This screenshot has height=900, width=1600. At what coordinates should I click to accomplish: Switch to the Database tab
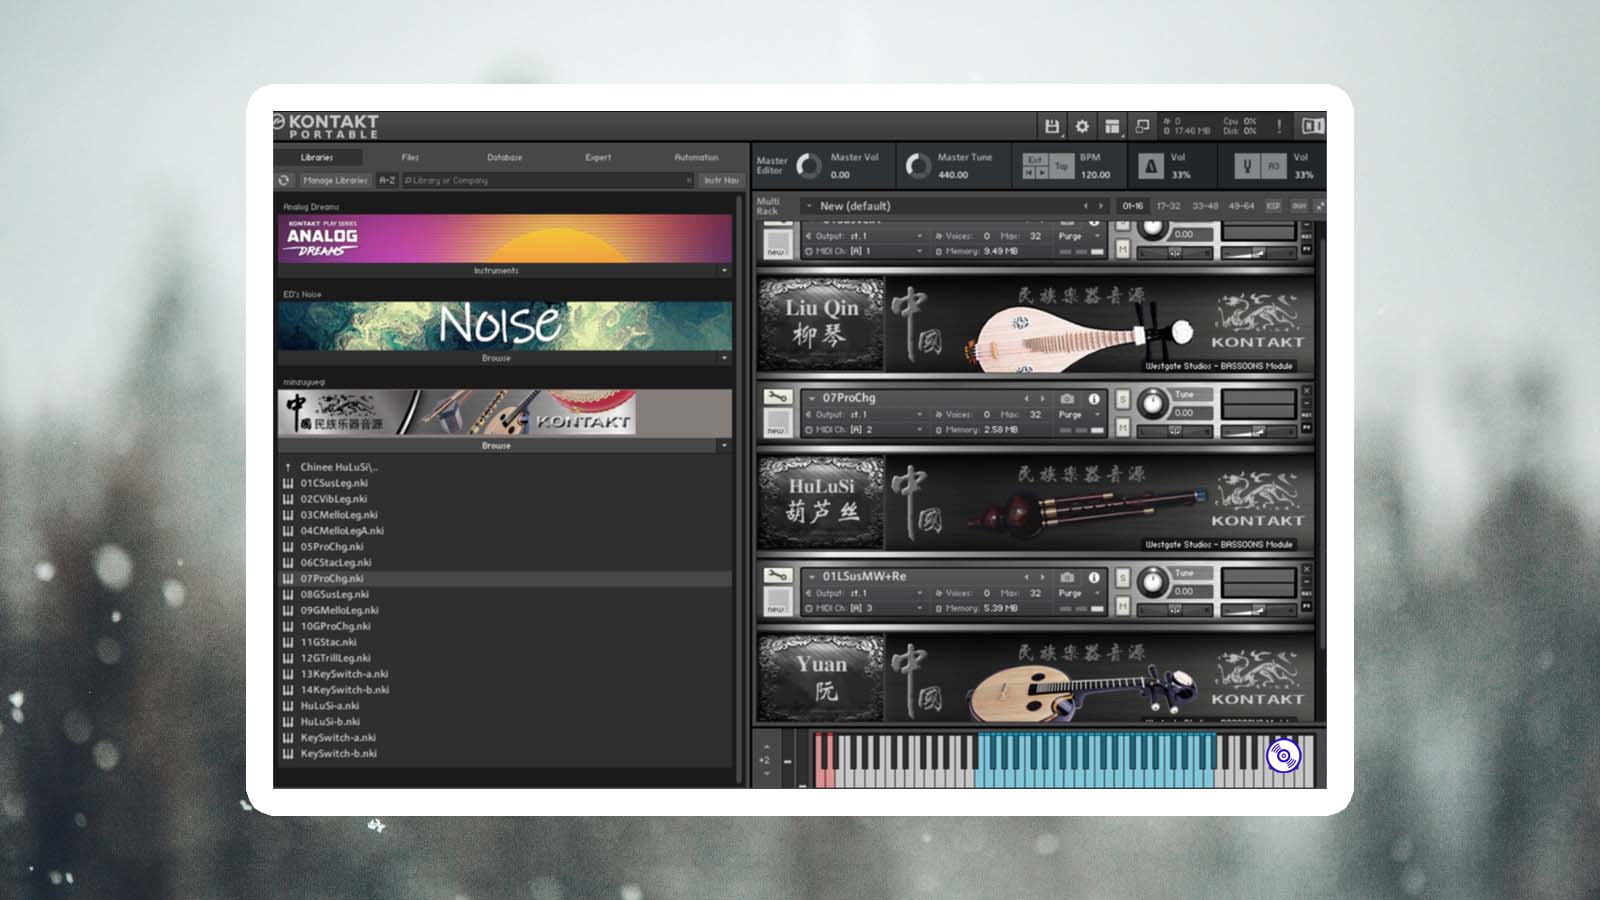(505, 157)
